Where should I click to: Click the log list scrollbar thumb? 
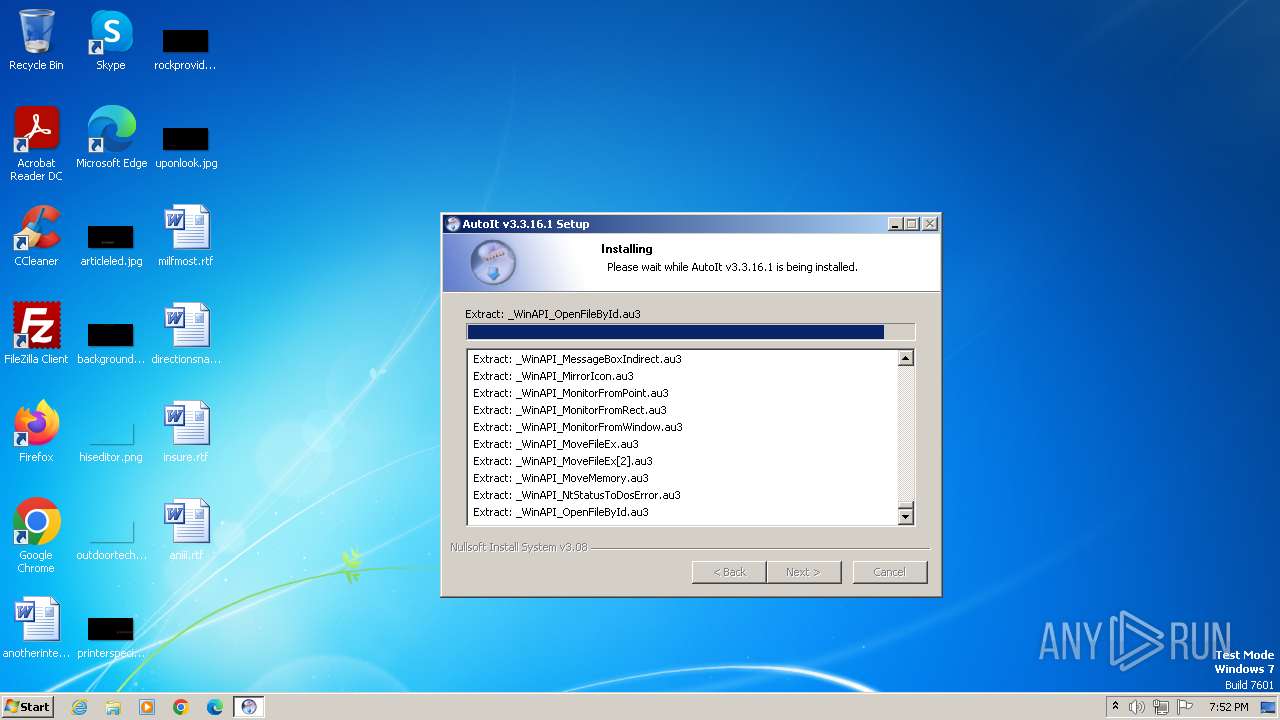tap(906, 503)
